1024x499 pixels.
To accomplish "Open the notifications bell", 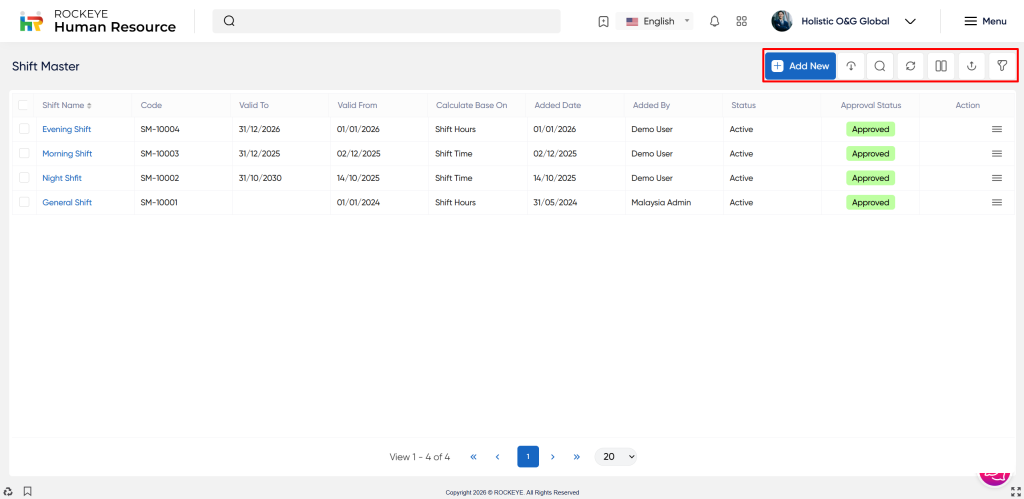I will 714,21.
